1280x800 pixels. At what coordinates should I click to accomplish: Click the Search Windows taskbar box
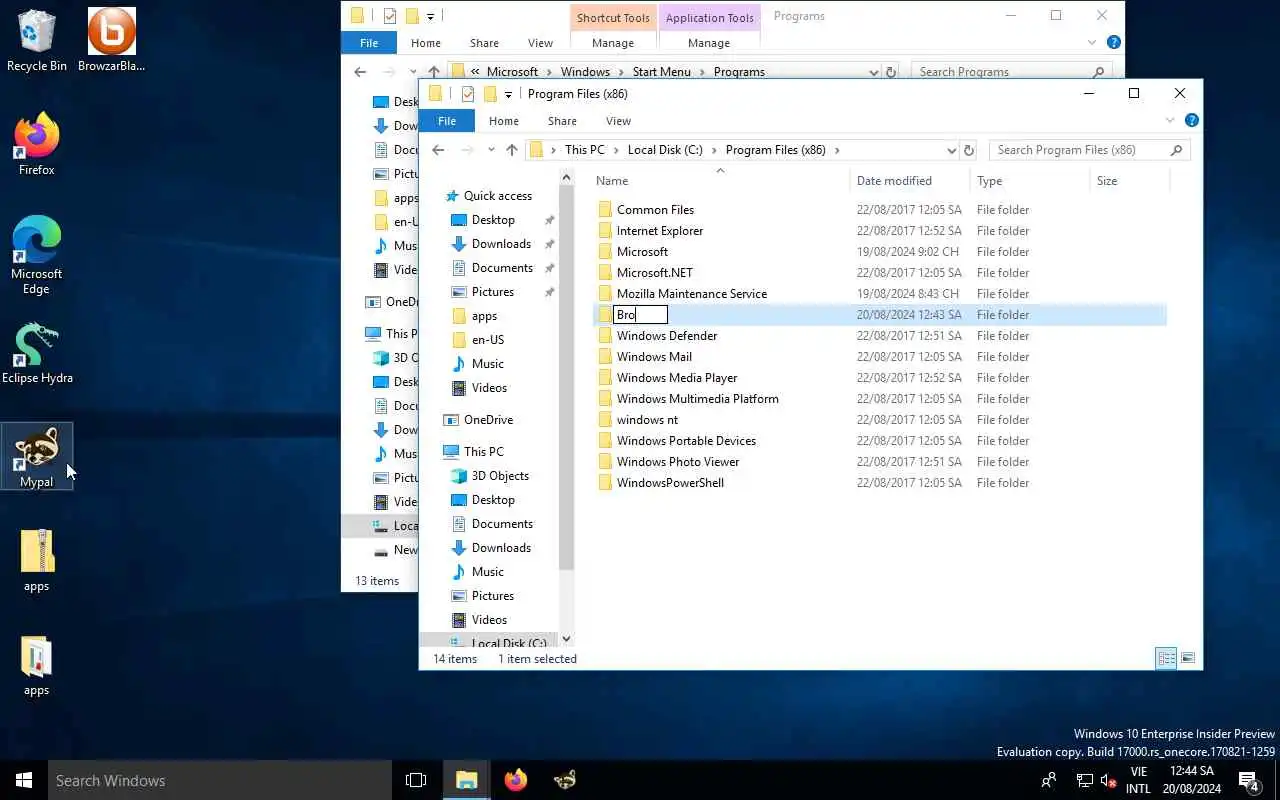[x=220, y=780]
